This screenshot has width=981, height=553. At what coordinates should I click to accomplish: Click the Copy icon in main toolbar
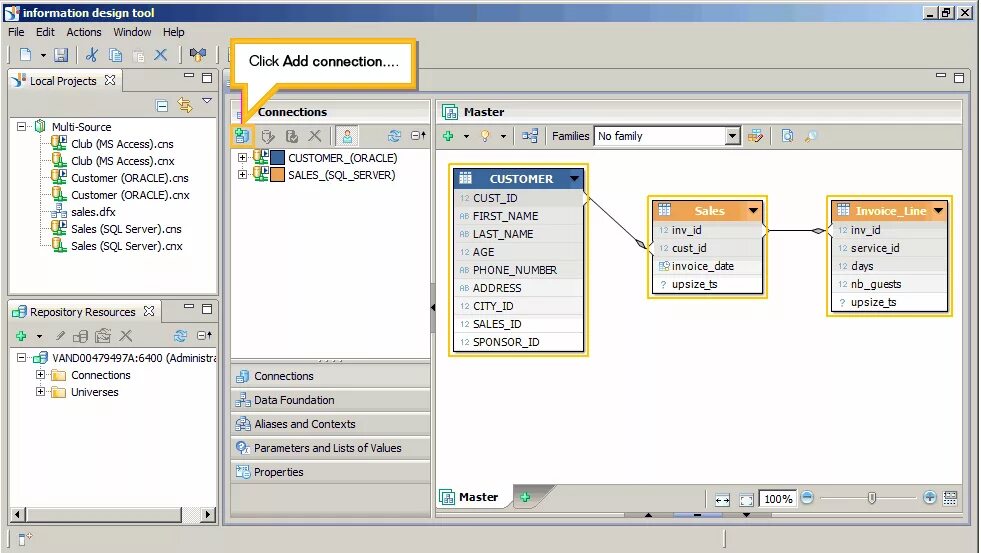[x=115, y=55]
